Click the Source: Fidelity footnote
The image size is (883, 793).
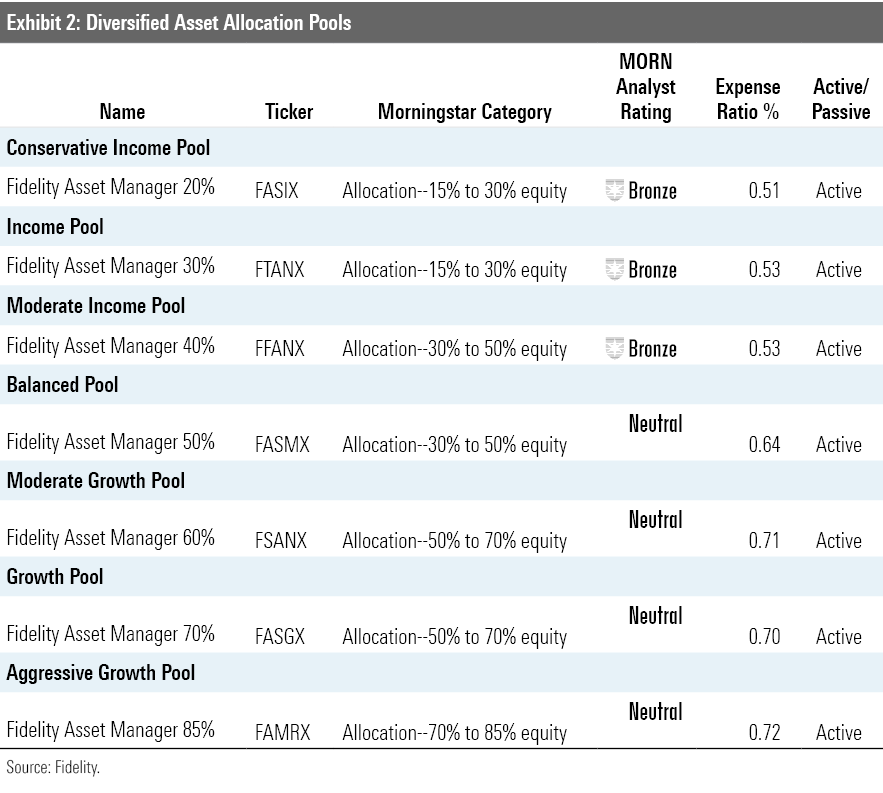click(53, 768)
